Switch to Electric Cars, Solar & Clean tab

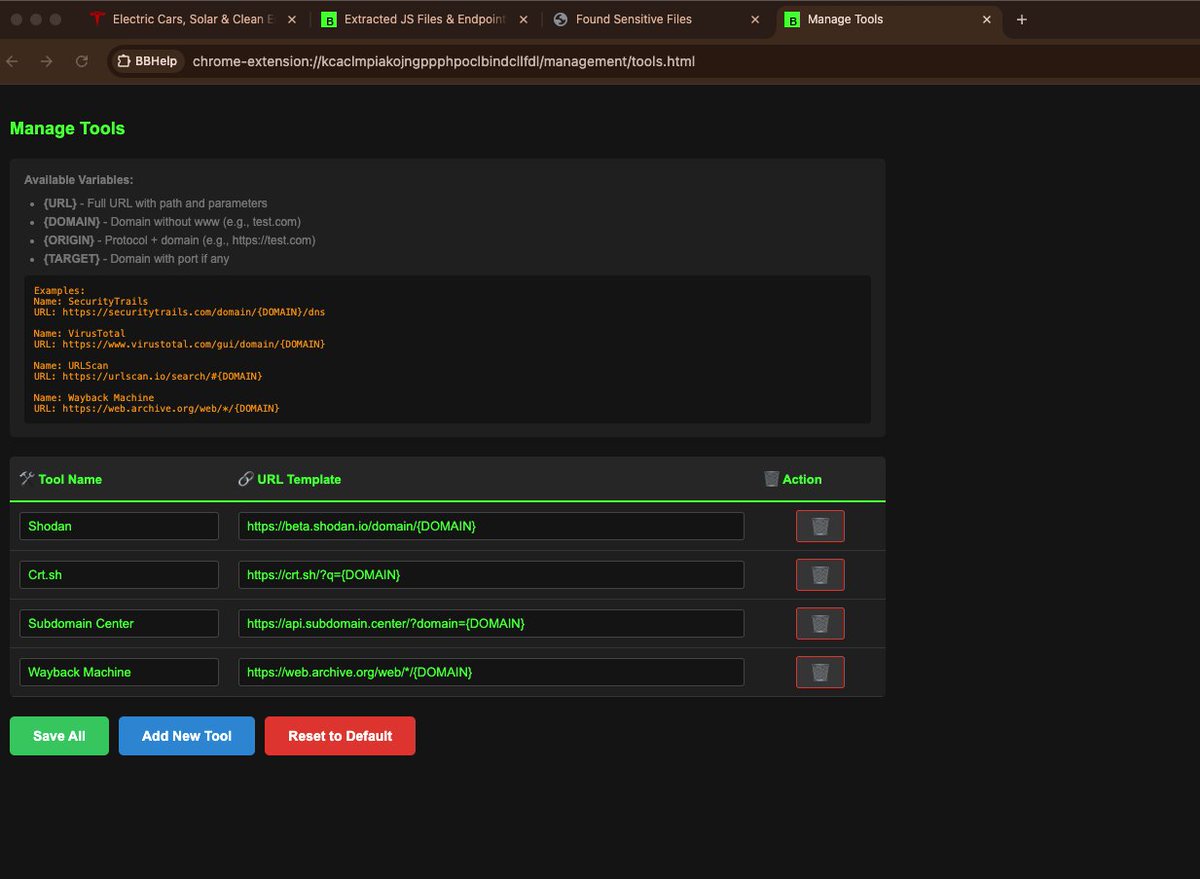[x=193, y=19]
